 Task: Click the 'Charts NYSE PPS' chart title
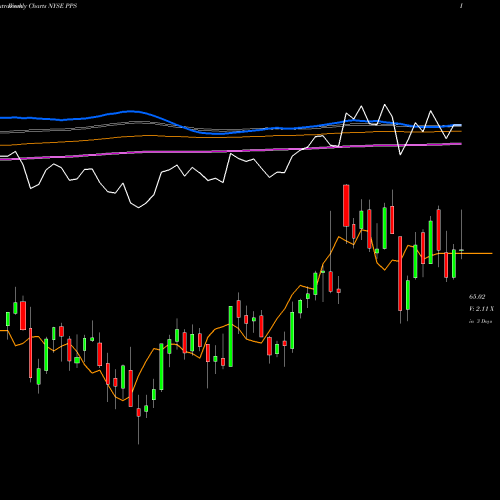pos(53,6)
